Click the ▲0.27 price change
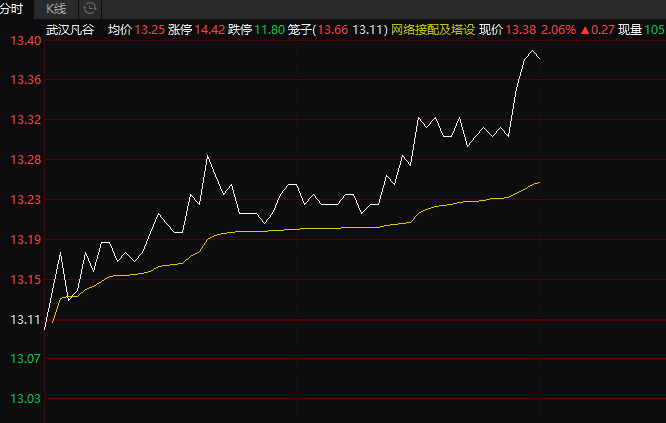 598,30
